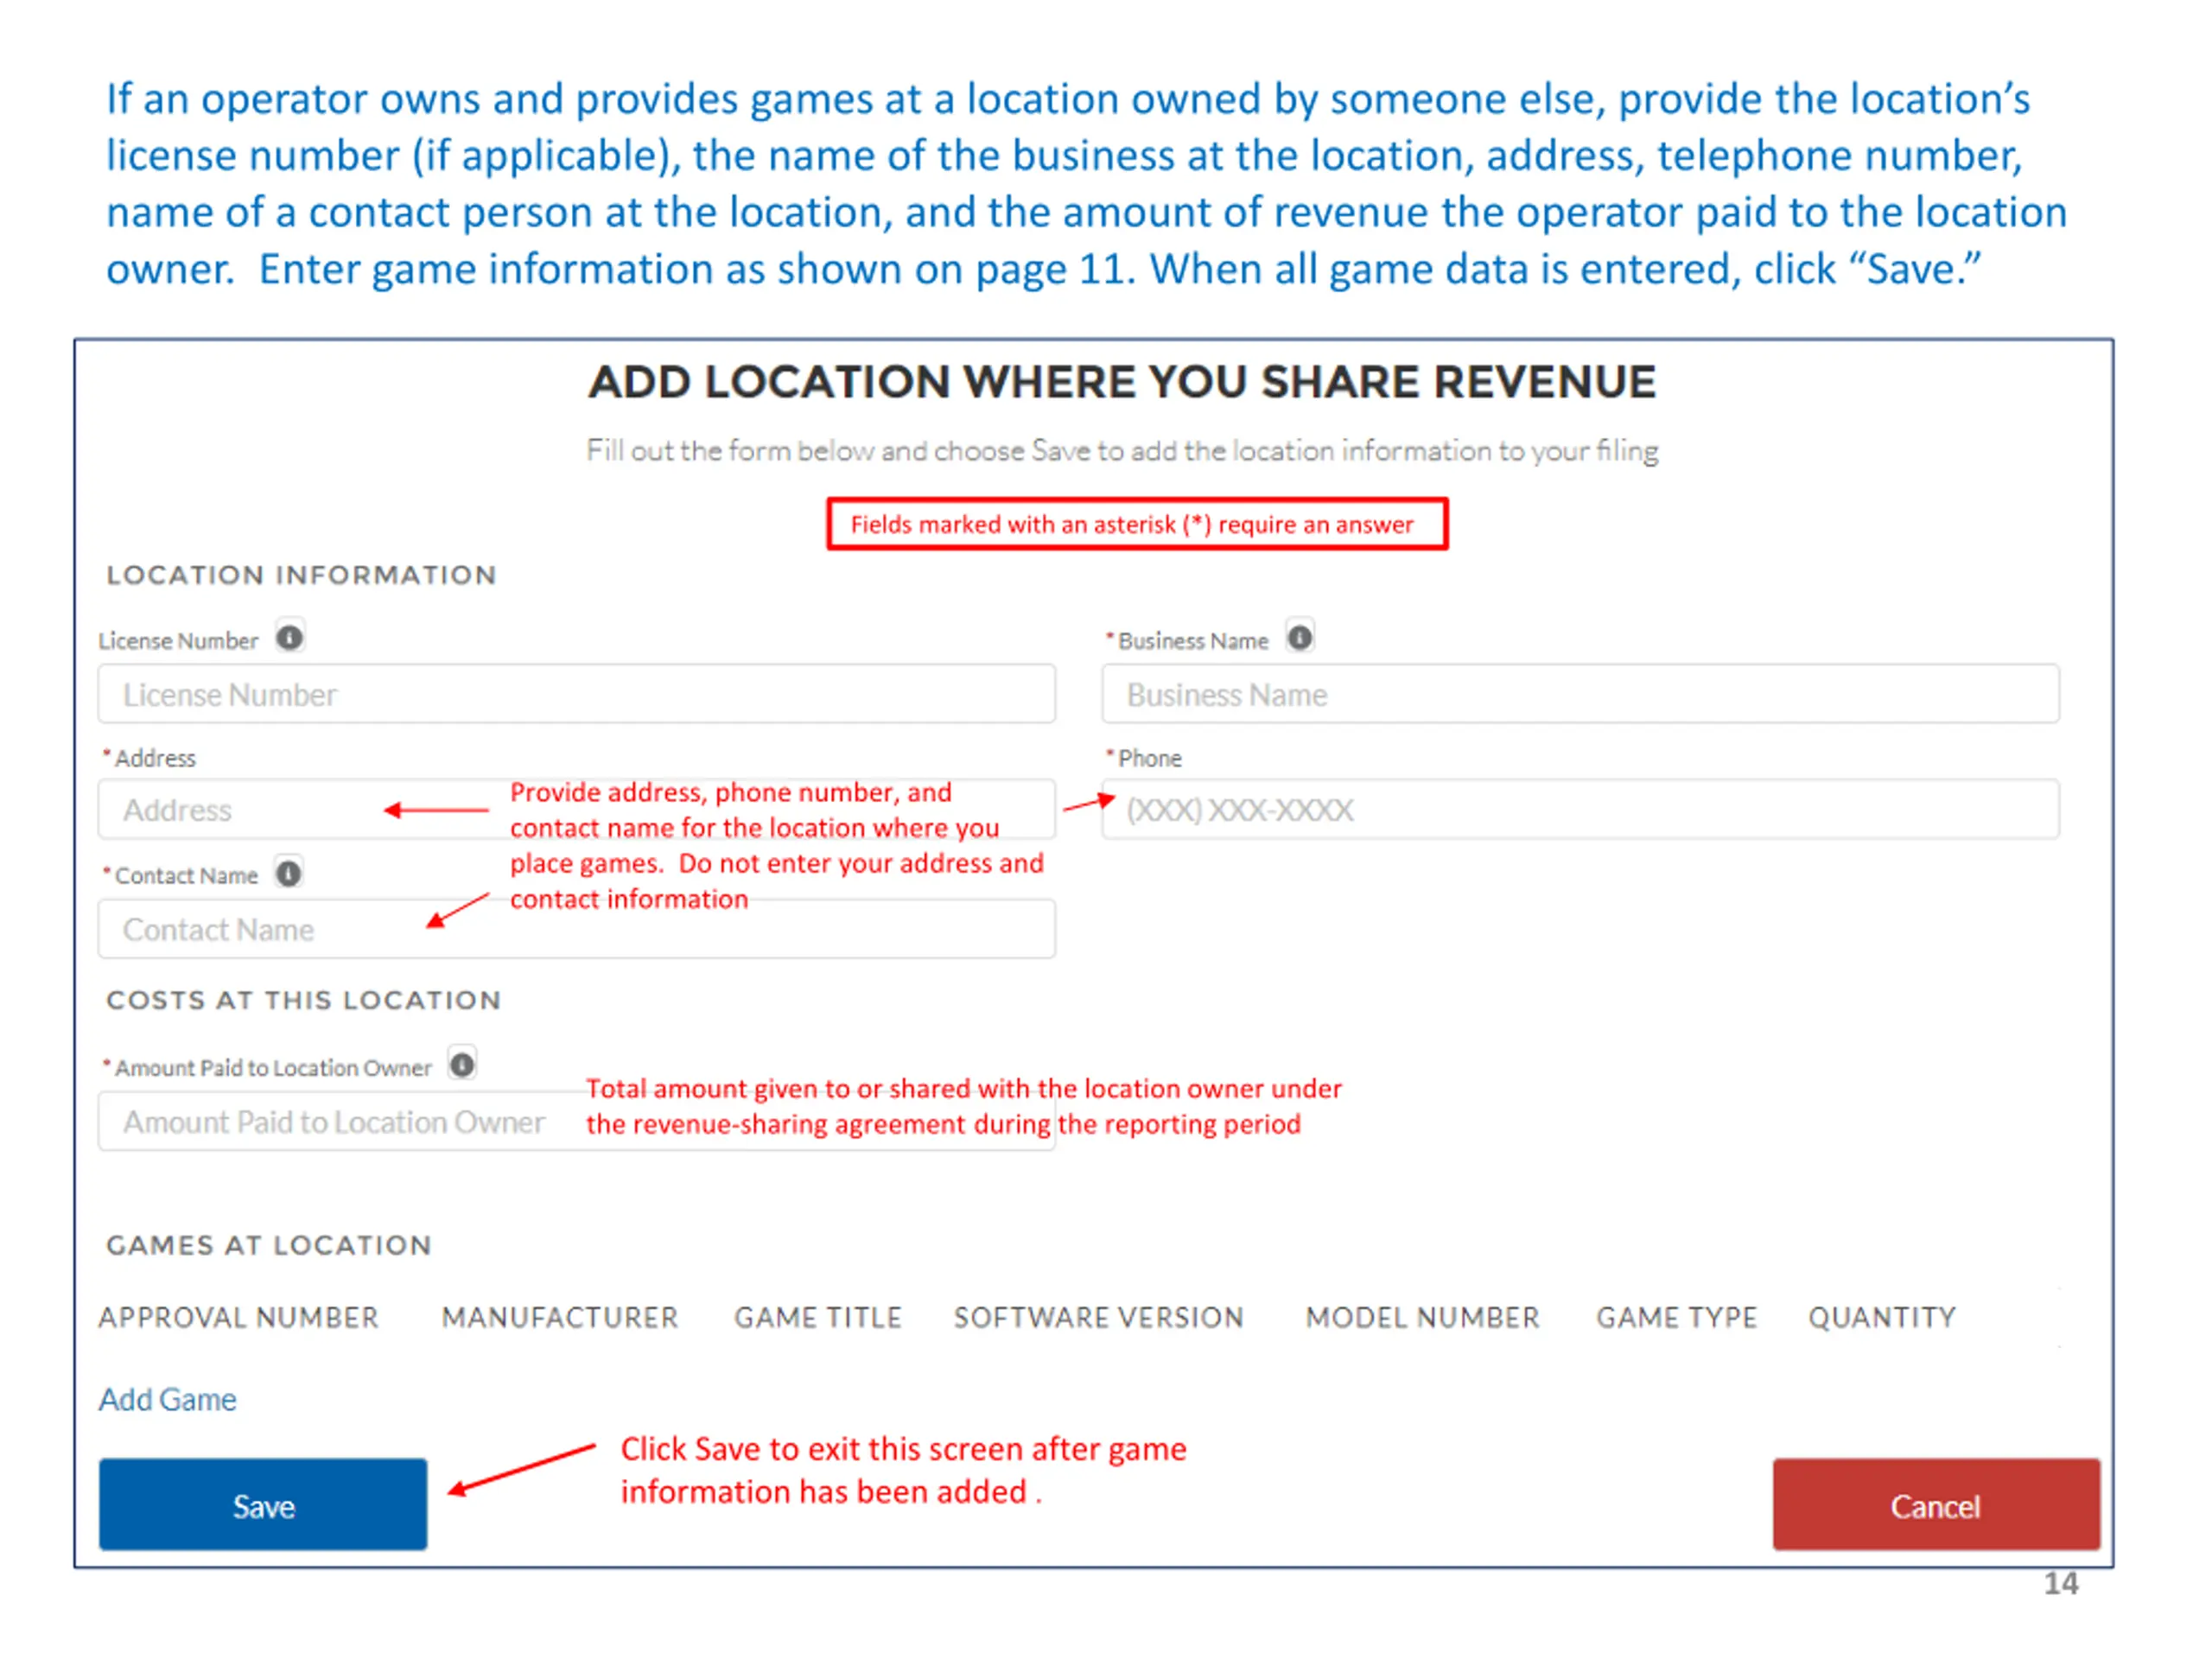Select the Model Number column header
The height and width of the screenshot is (1659, 2212).
1423,1317
